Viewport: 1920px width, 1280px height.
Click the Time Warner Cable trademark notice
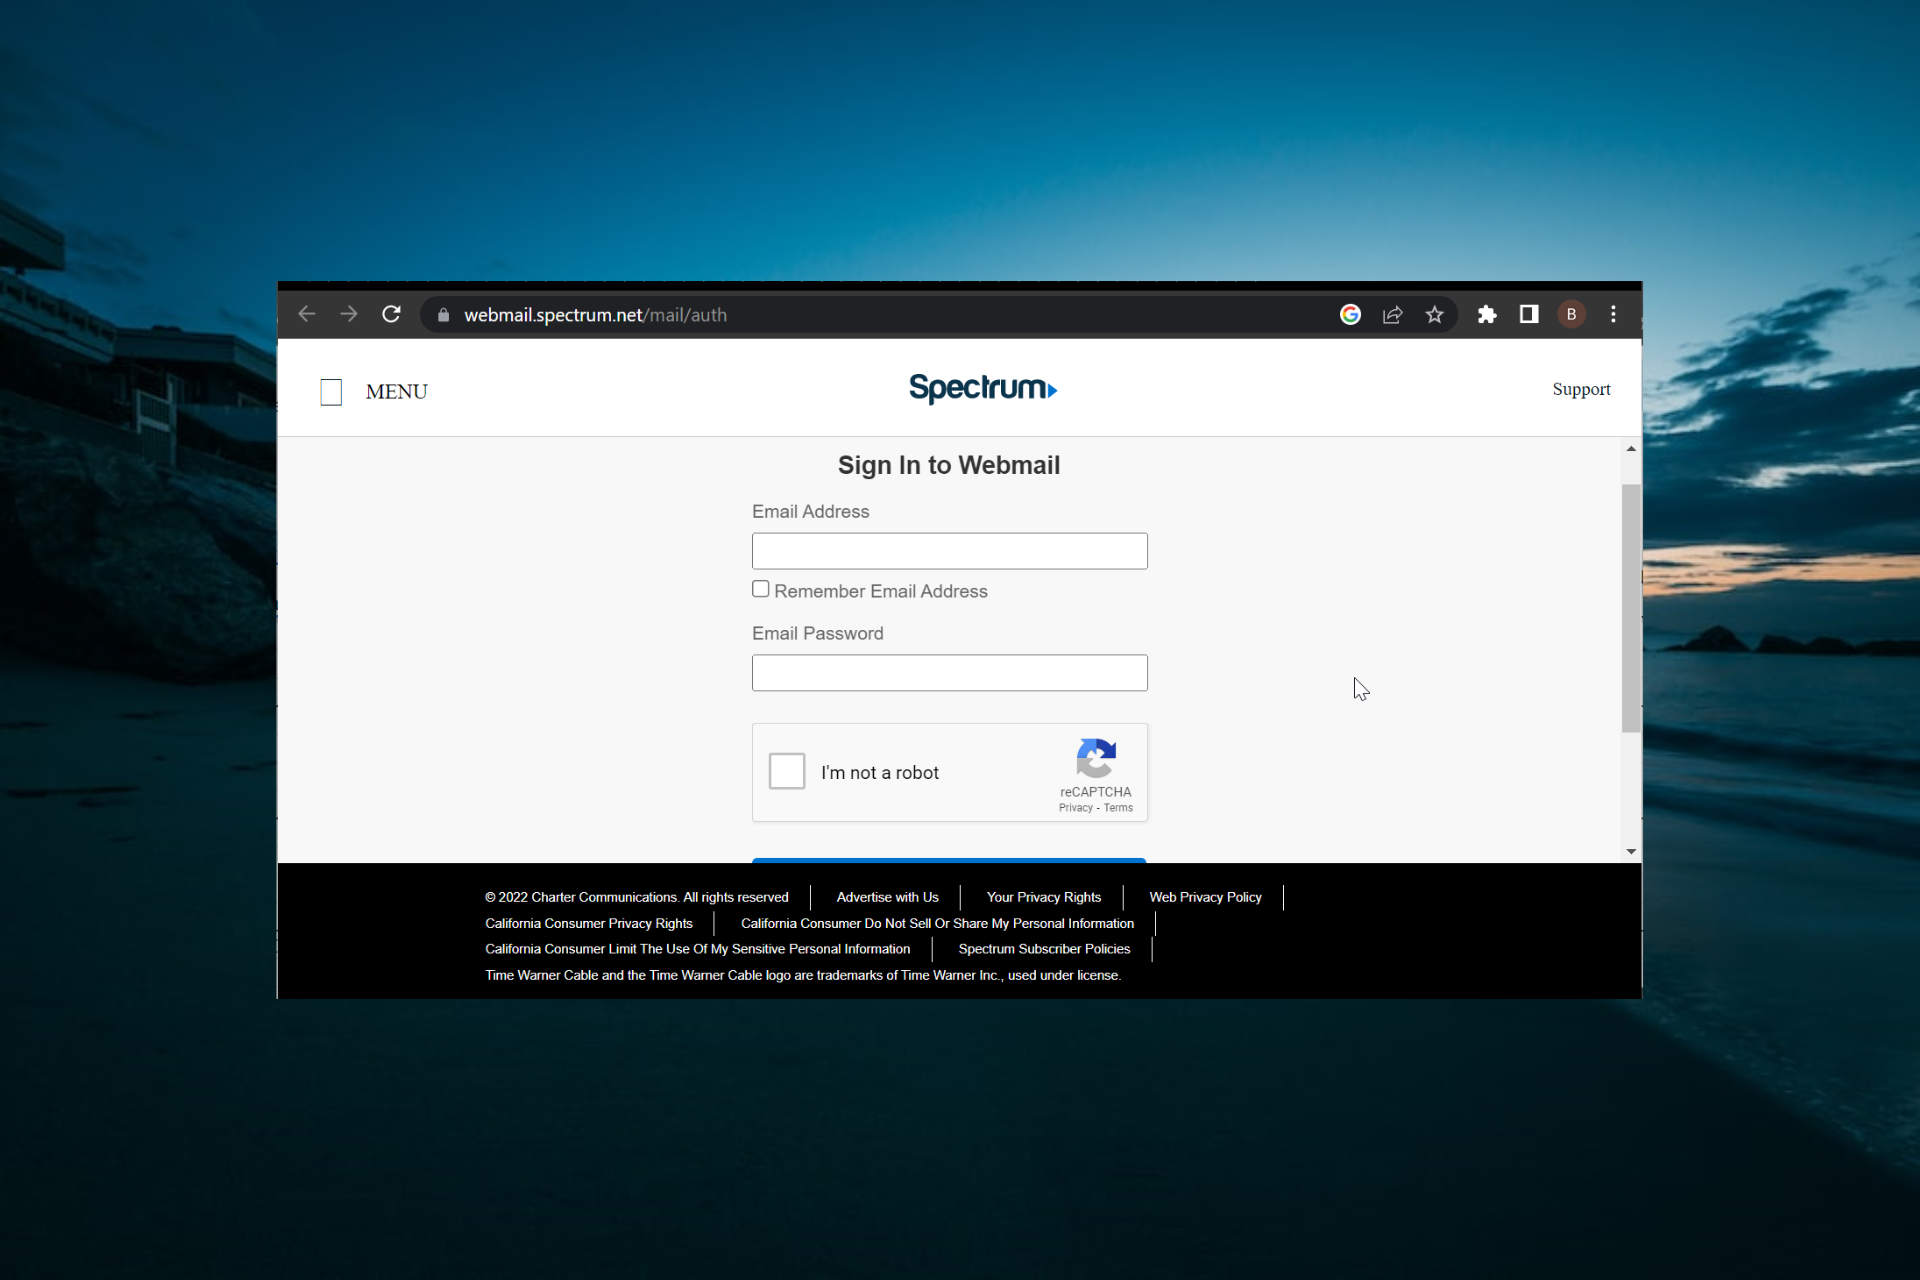[803, 975]
